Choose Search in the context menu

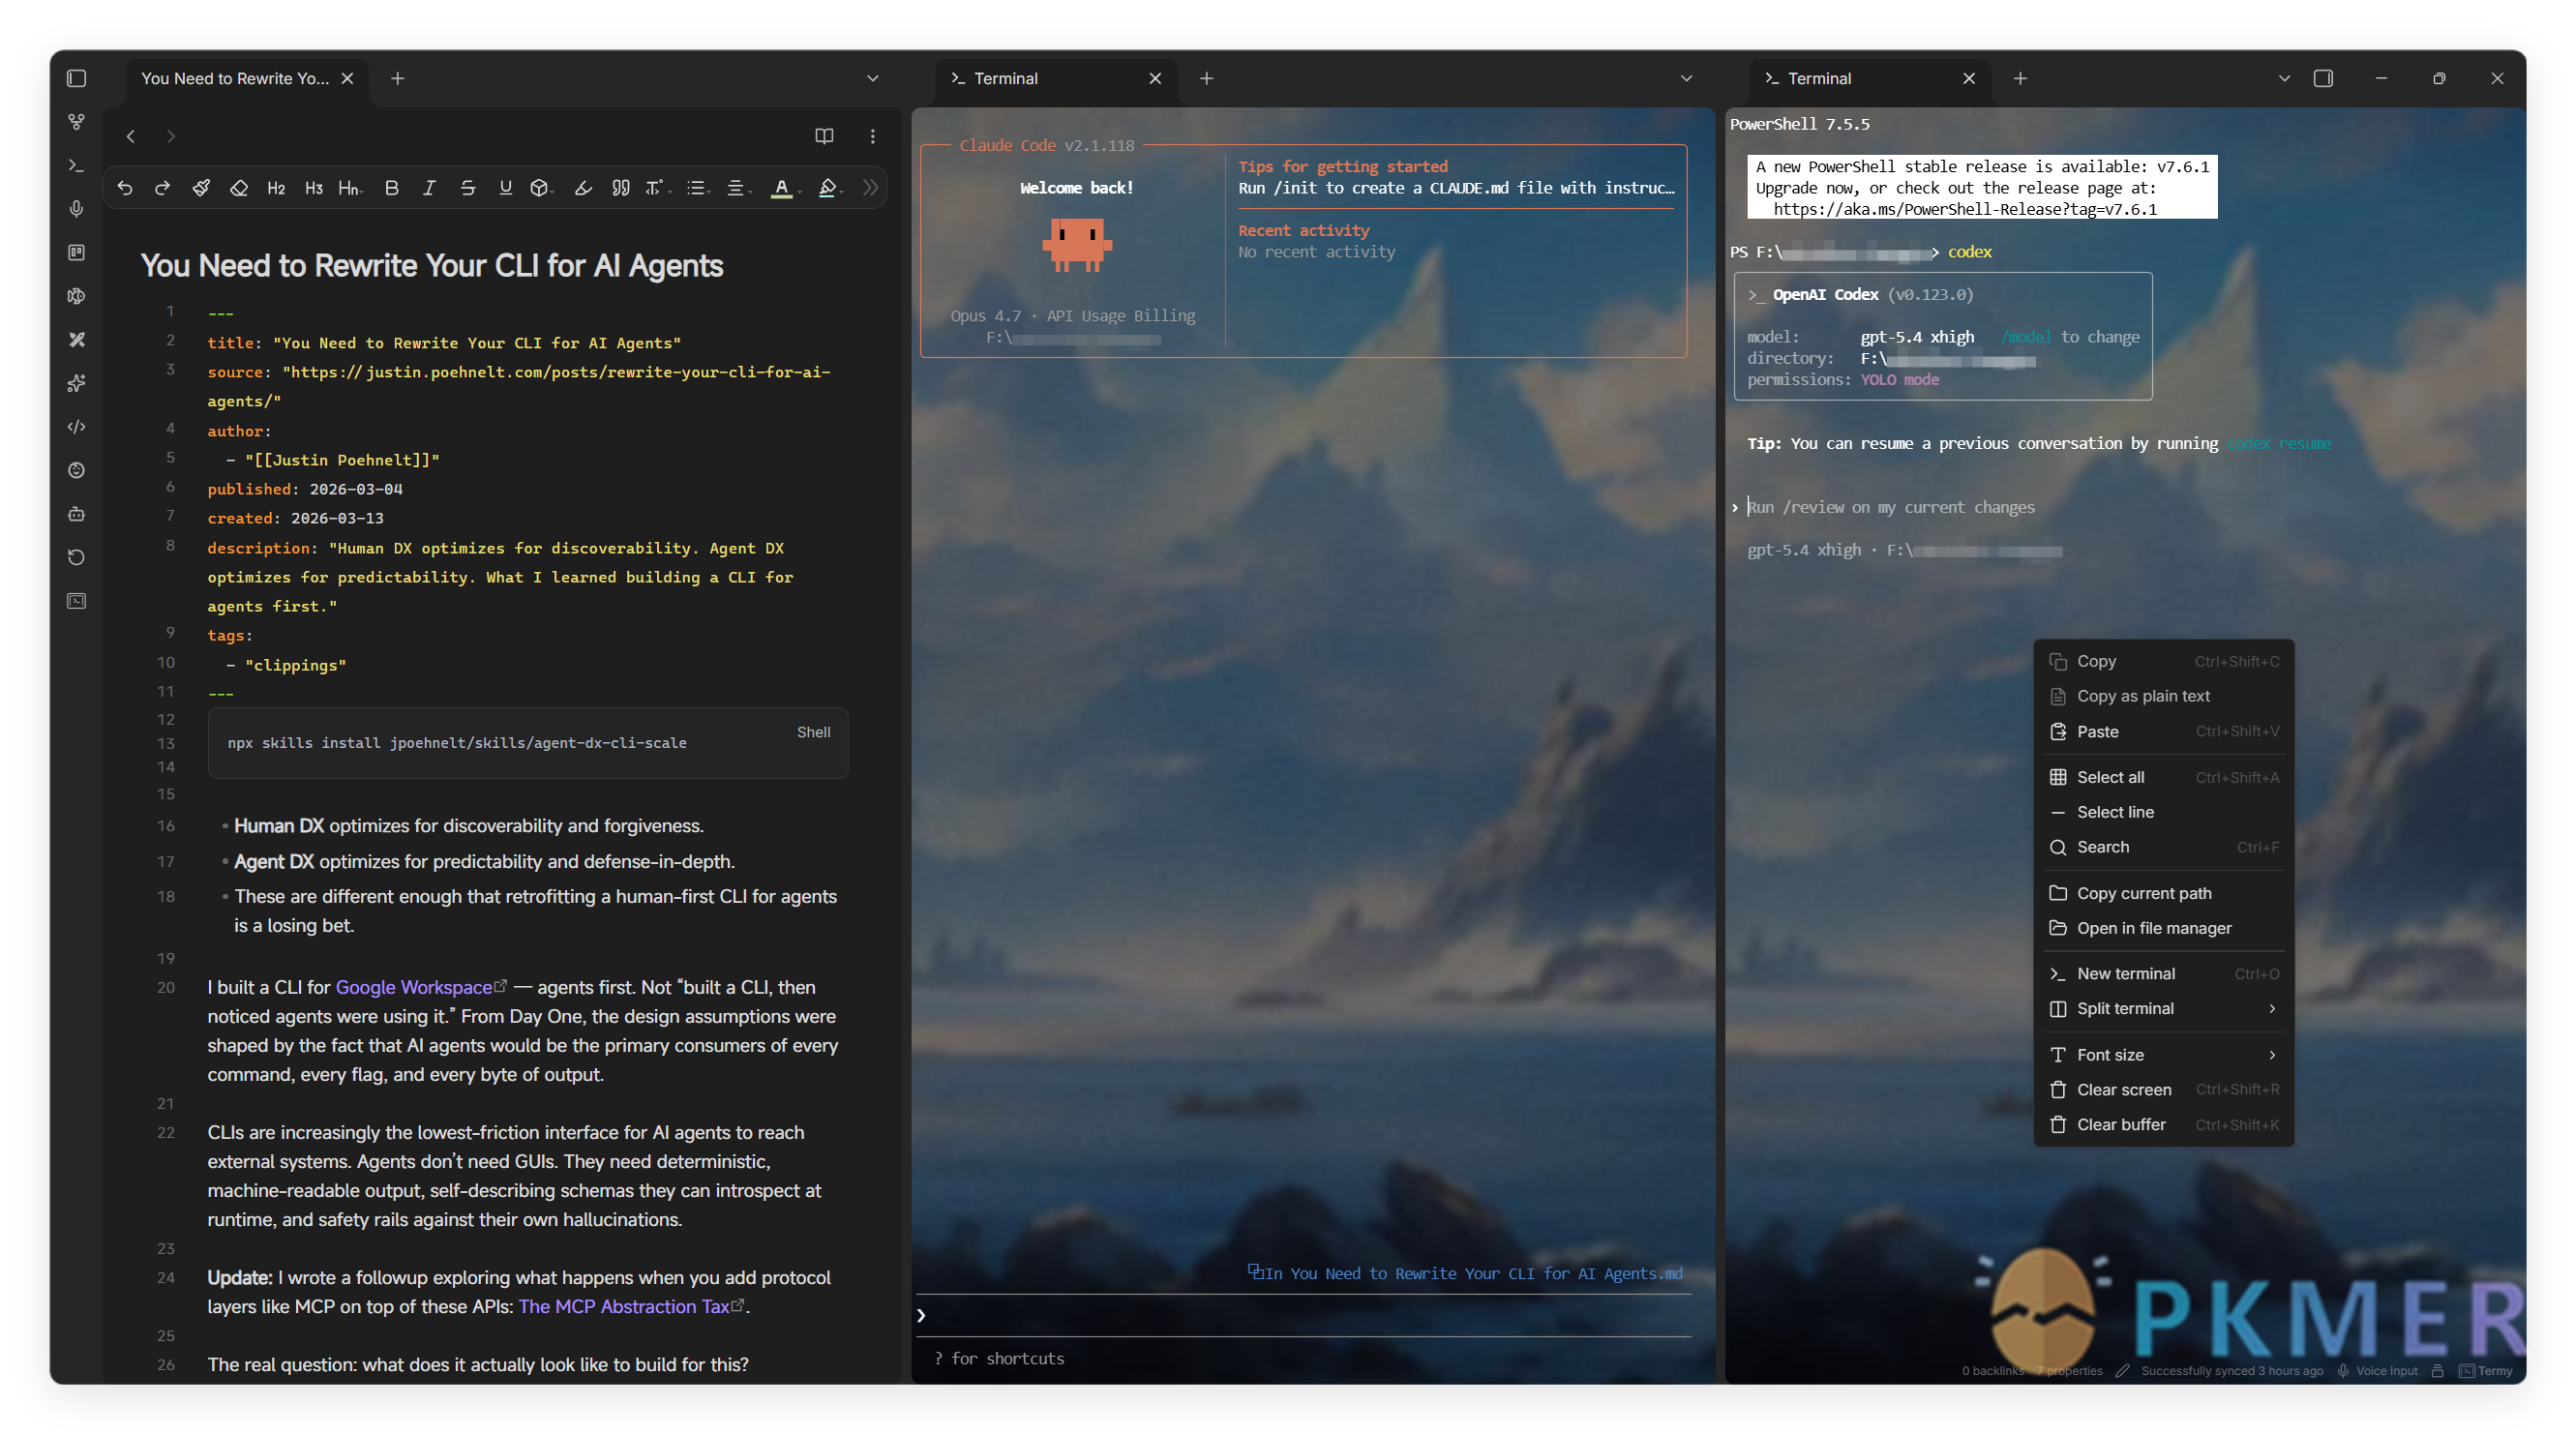pos(2164,847)
